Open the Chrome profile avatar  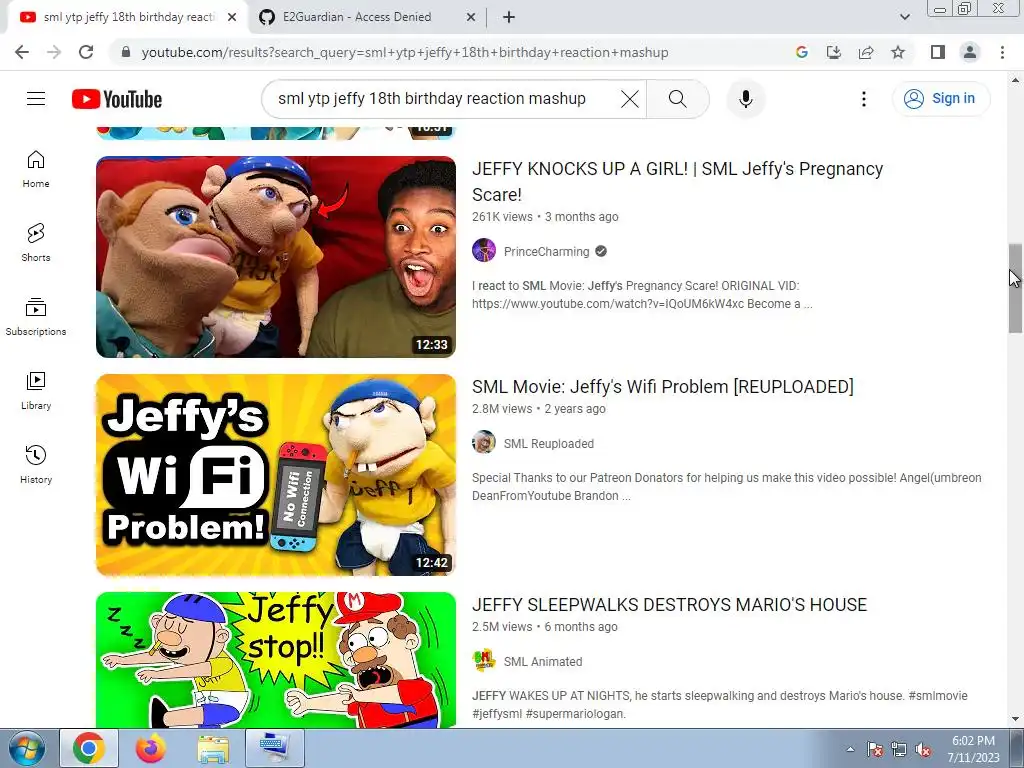(970, 52)
